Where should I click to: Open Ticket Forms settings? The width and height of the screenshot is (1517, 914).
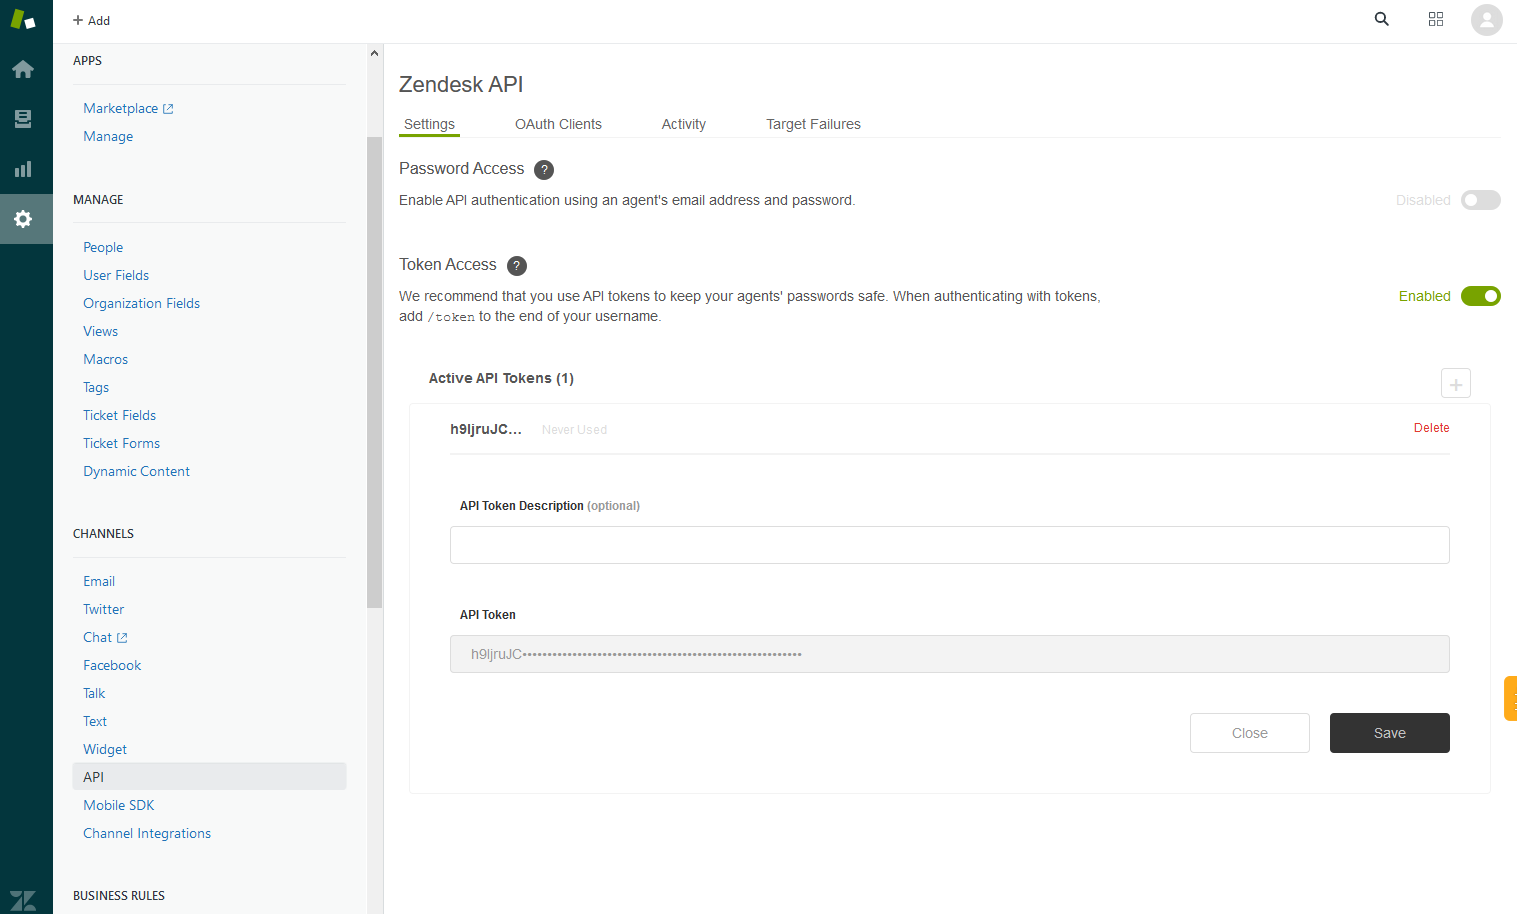(121, 443)
